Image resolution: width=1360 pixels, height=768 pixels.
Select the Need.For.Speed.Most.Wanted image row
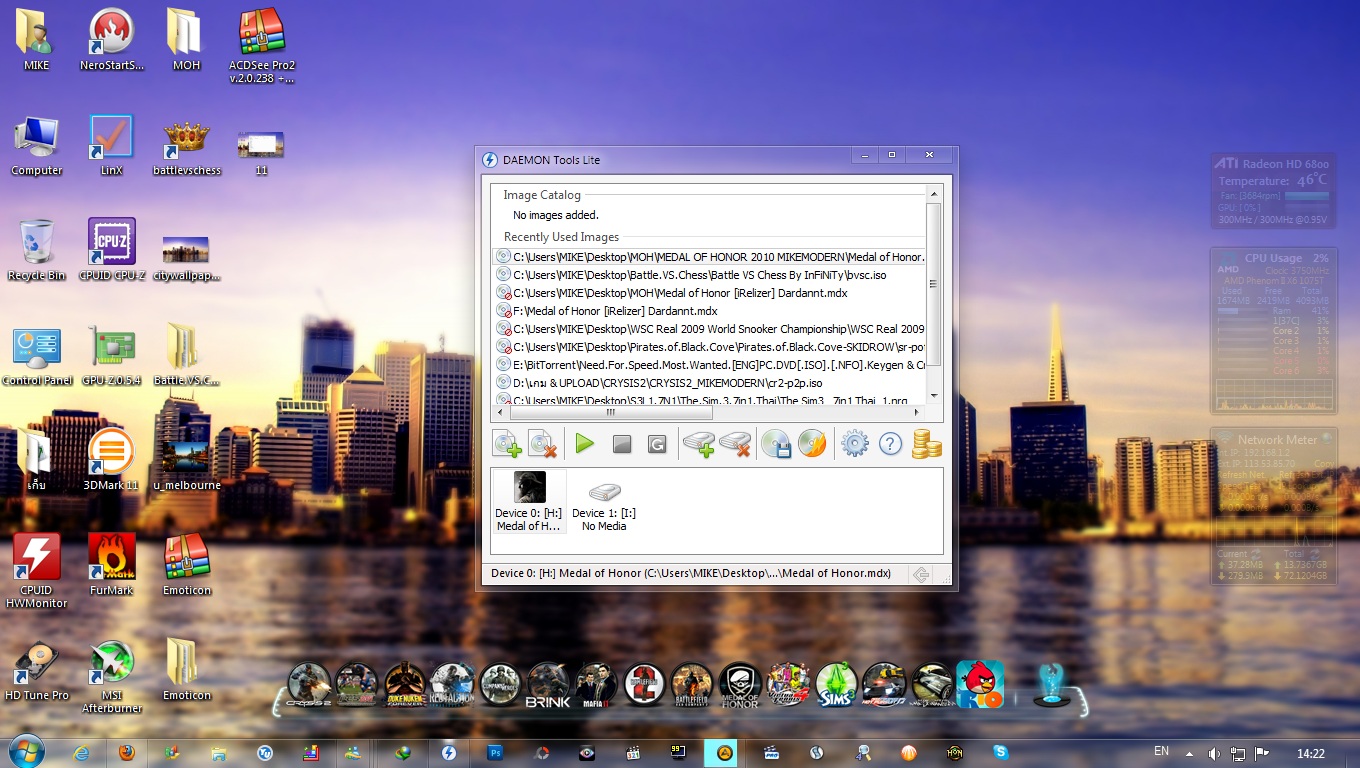pyautogui.click(x=710, y=365)
